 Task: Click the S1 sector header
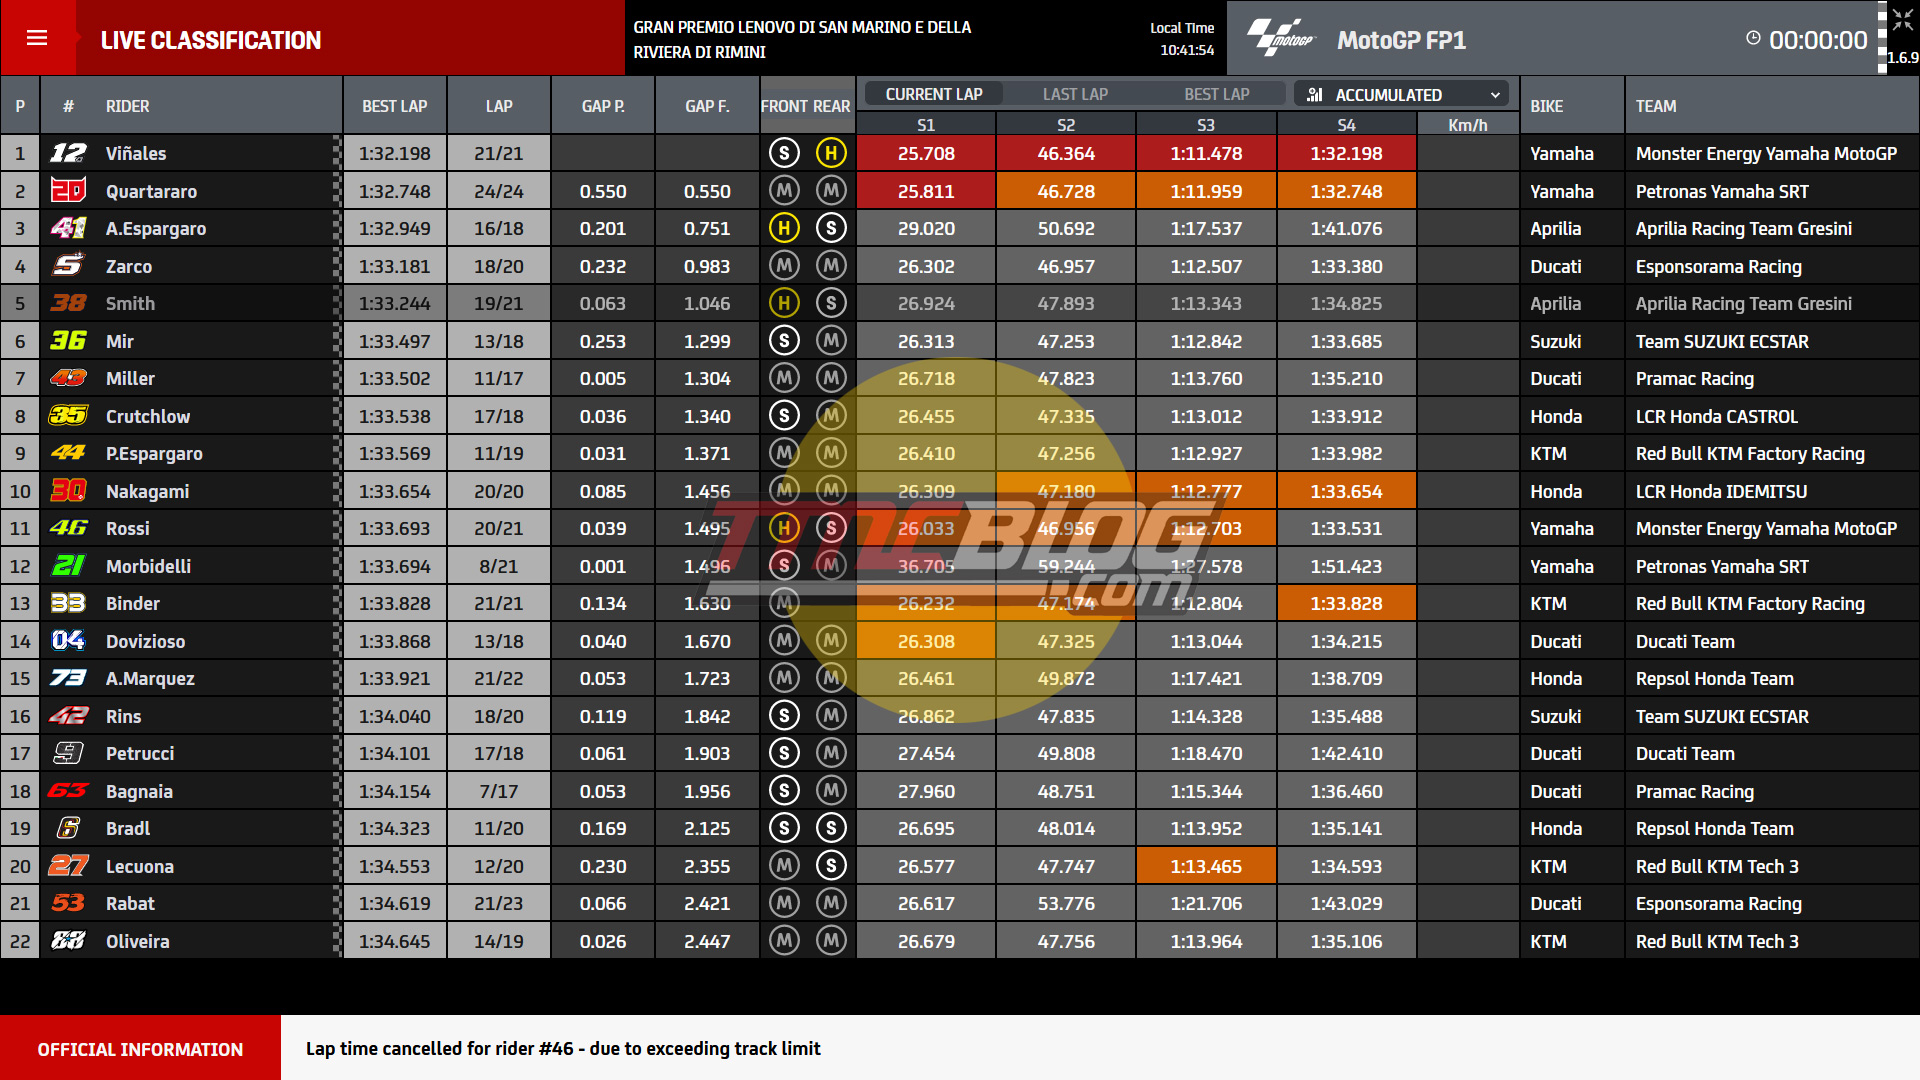[926, 125]
